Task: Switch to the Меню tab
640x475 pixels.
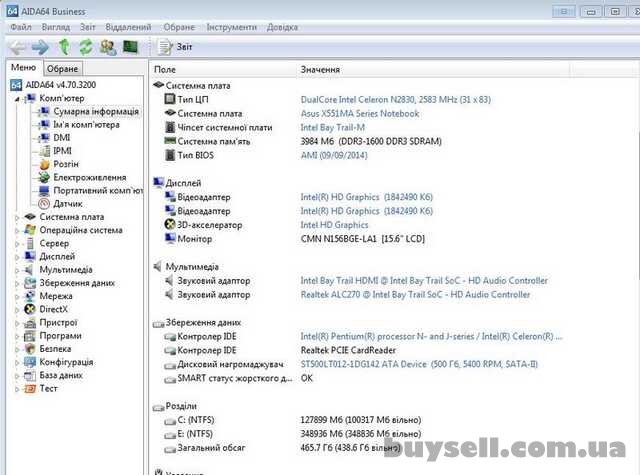Action: (24, 67)
